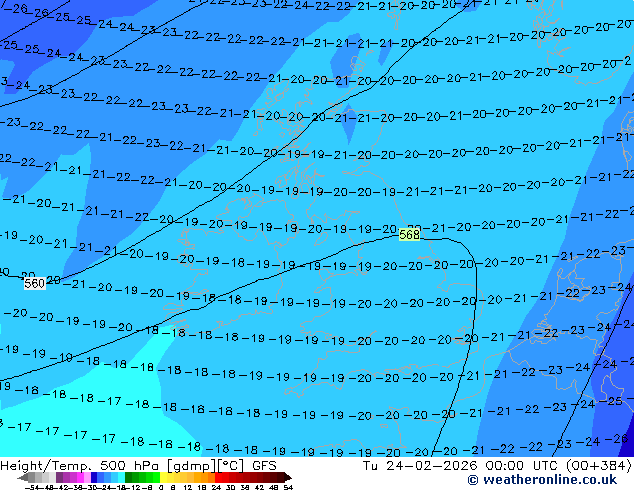634x490 pixels.
Task: Click the 568 height contour label
Action: coord(409,234)
